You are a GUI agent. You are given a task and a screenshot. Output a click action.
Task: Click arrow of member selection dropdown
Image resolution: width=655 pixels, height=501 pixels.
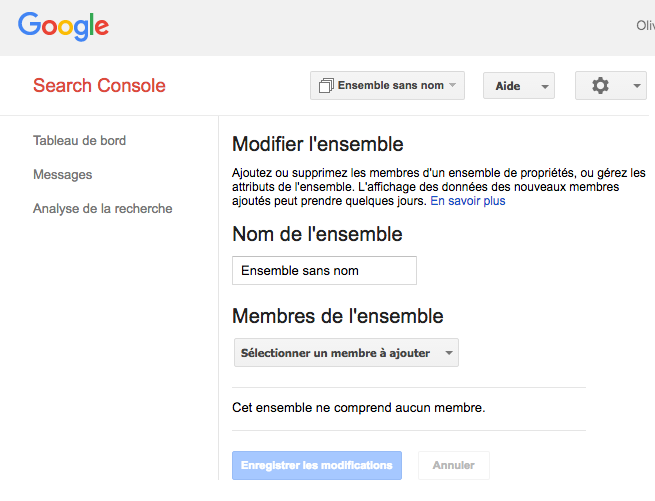[449, 353]
